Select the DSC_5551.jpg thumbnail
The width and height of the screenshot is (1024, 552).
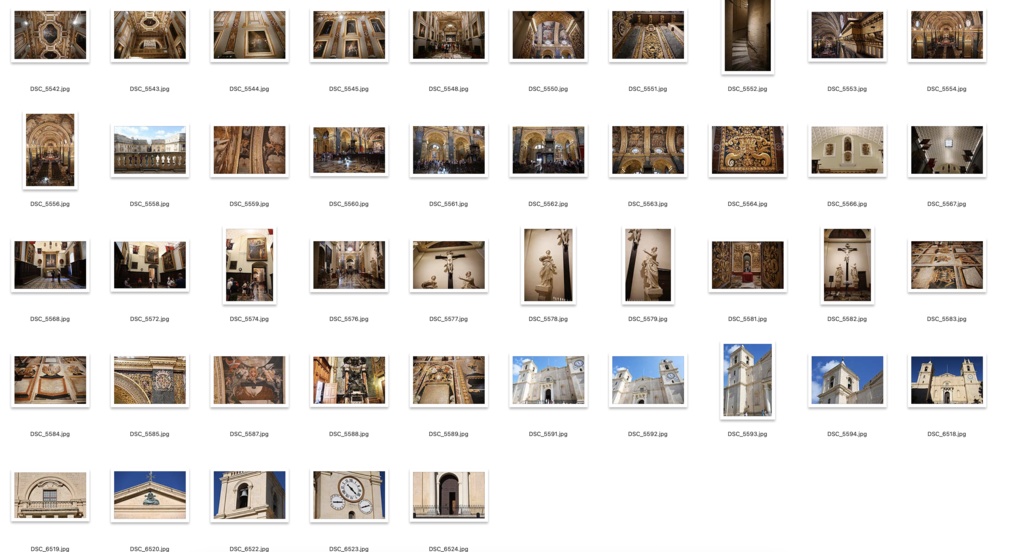[x=648, y=35]
